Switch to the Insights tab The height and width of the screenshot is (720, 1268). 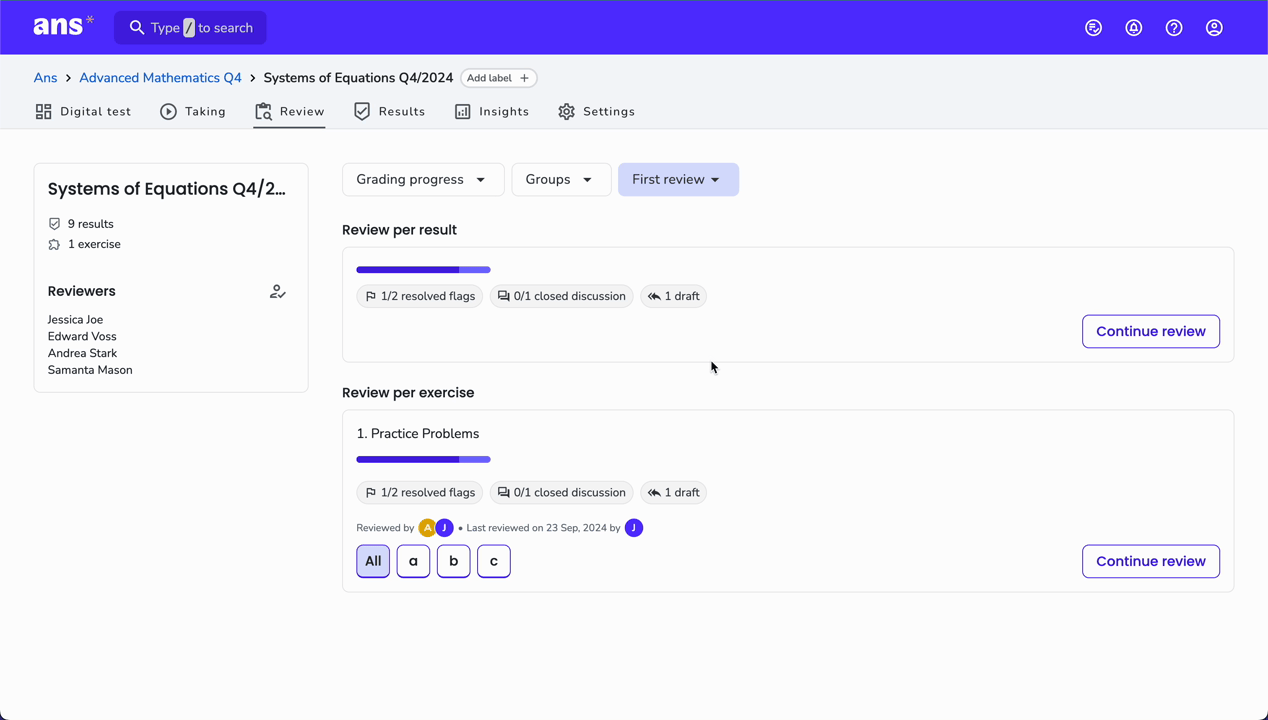(x=492, y=112)
